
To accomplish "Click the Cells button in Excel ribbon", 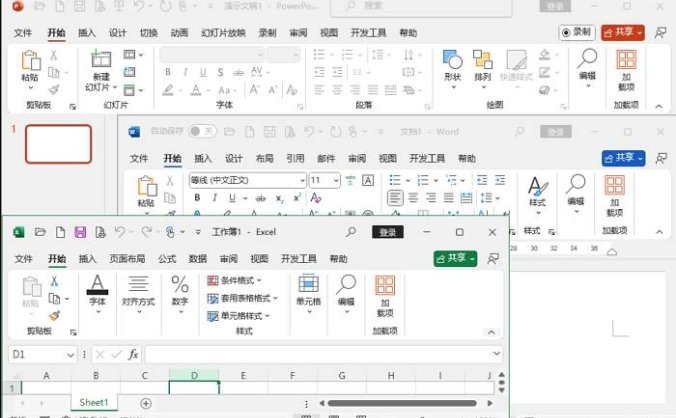I will pos(308,293).
